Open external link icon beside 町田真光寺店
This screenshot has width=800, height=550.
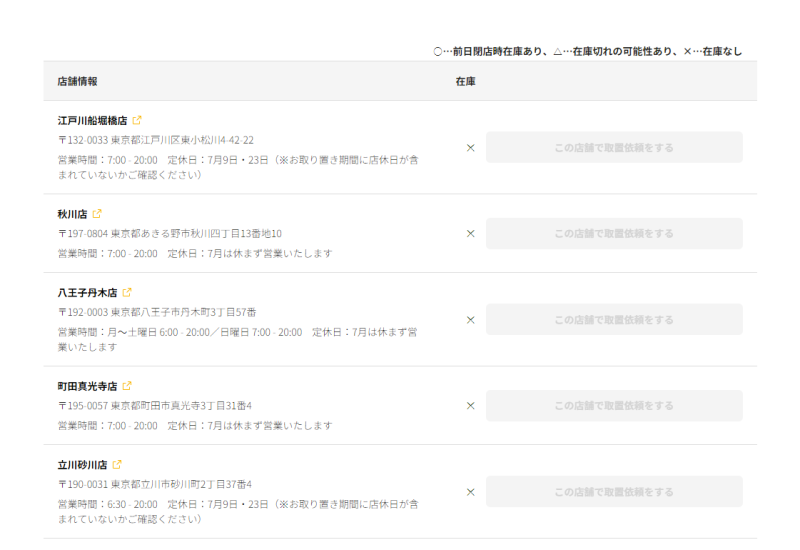tap(127, 386)
